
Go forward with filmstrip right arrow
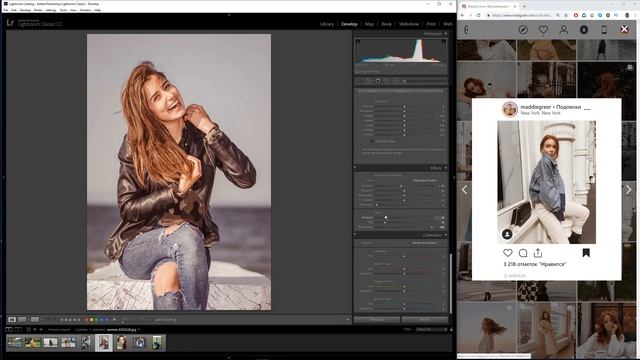(x=41, y=329)
